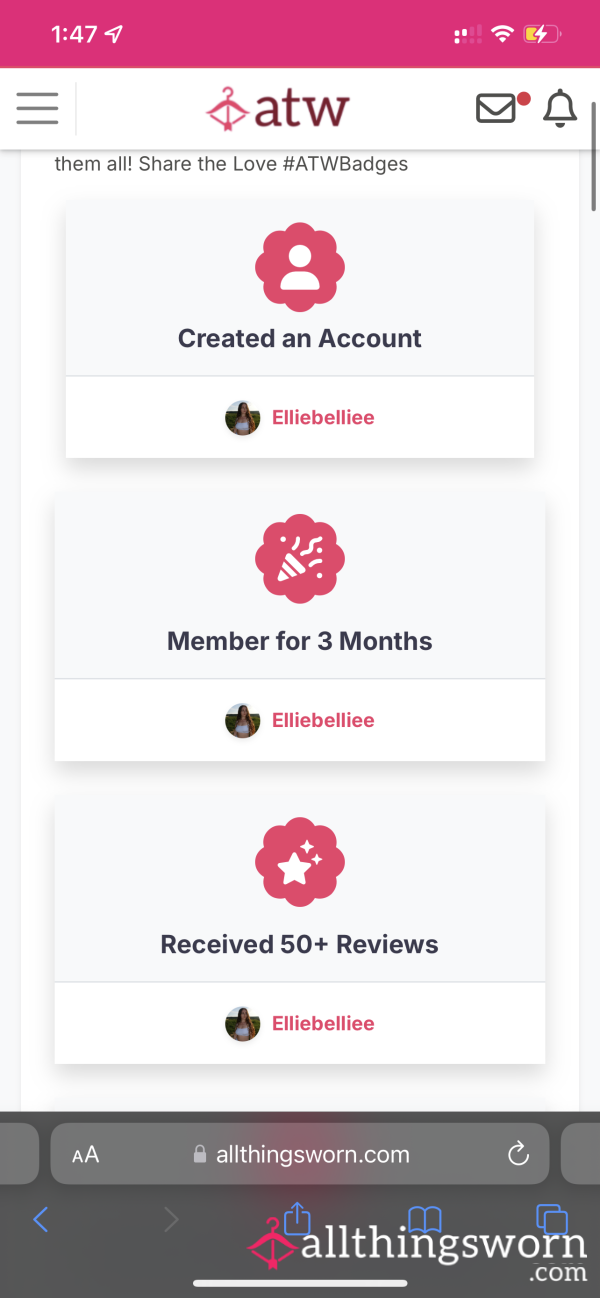The height and width of the screenshot is (1298, 600).
Task: Tap the allthingsworn.com address bar
Action: pos(300,1154)
